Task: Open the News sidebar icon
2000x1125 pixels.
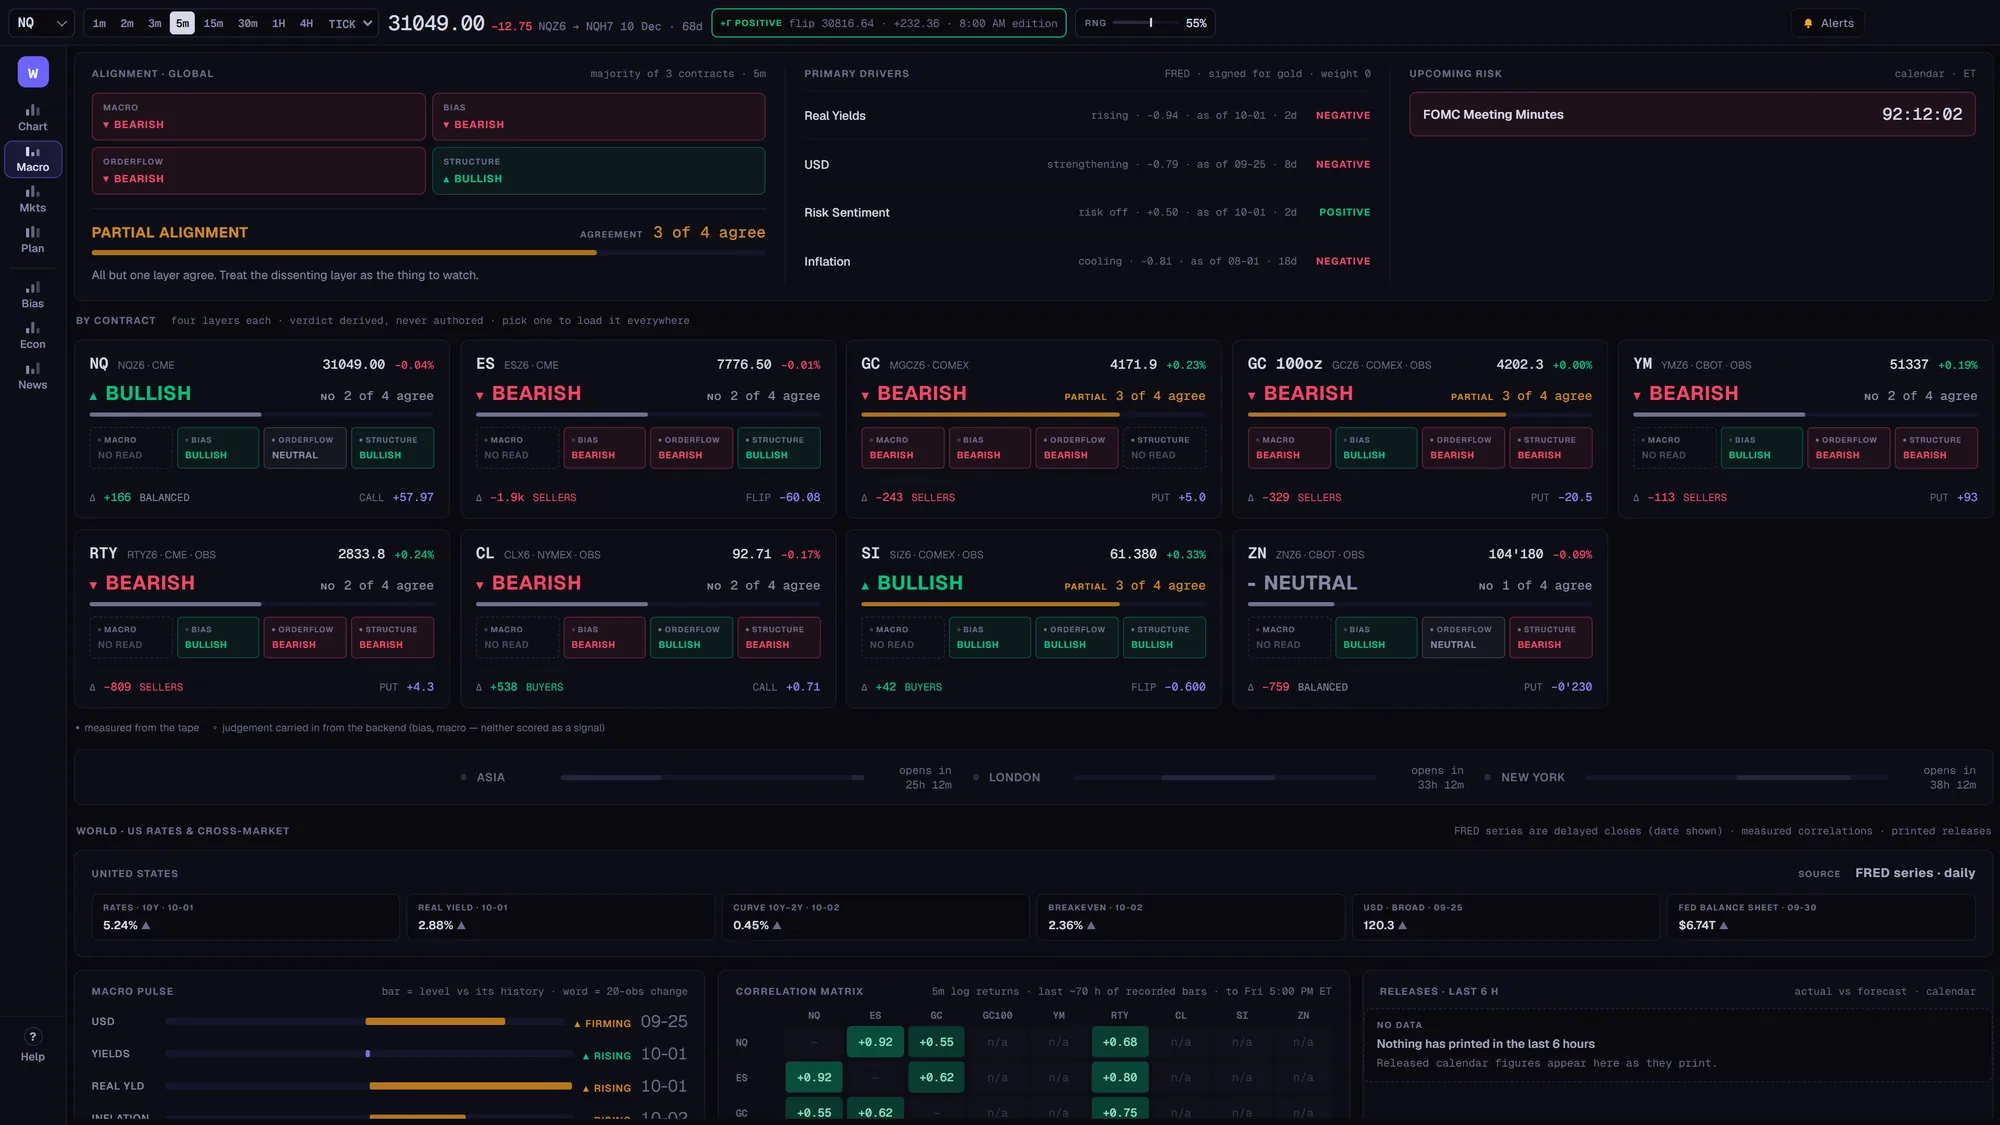Action: click(33, 376)
